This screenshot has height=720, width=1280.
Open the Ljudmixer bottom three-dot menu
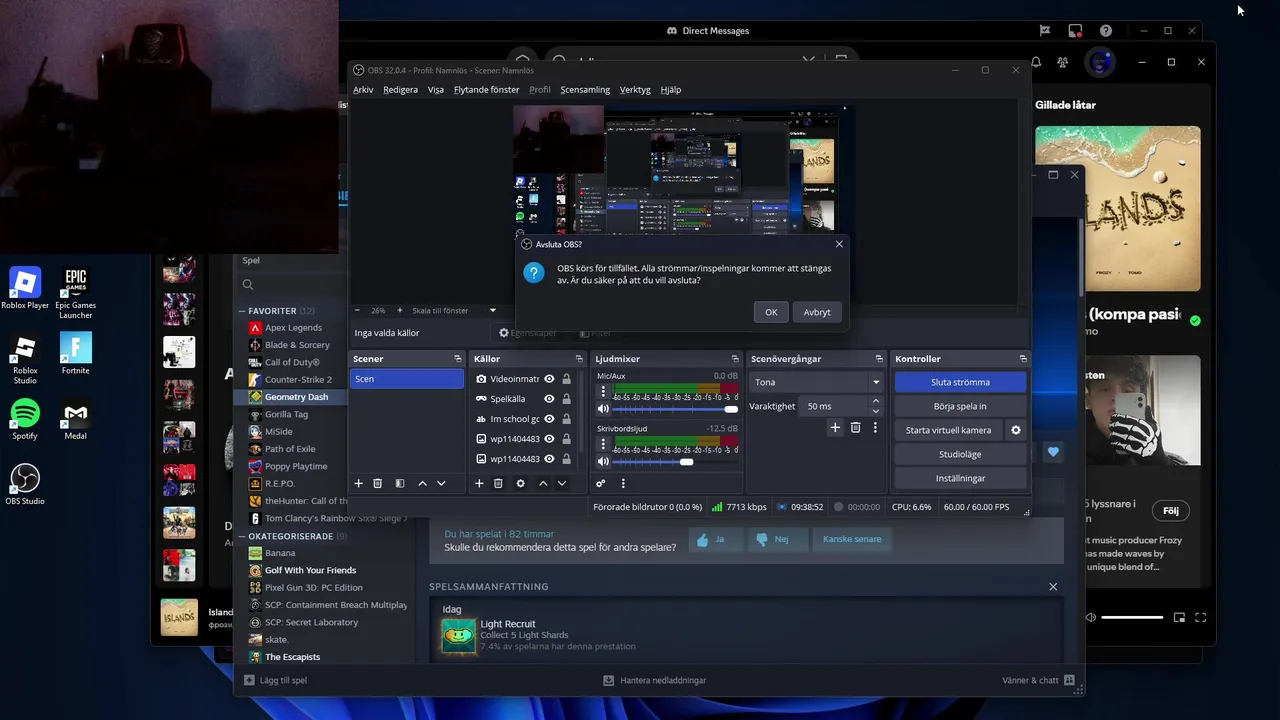pos(623,483)
